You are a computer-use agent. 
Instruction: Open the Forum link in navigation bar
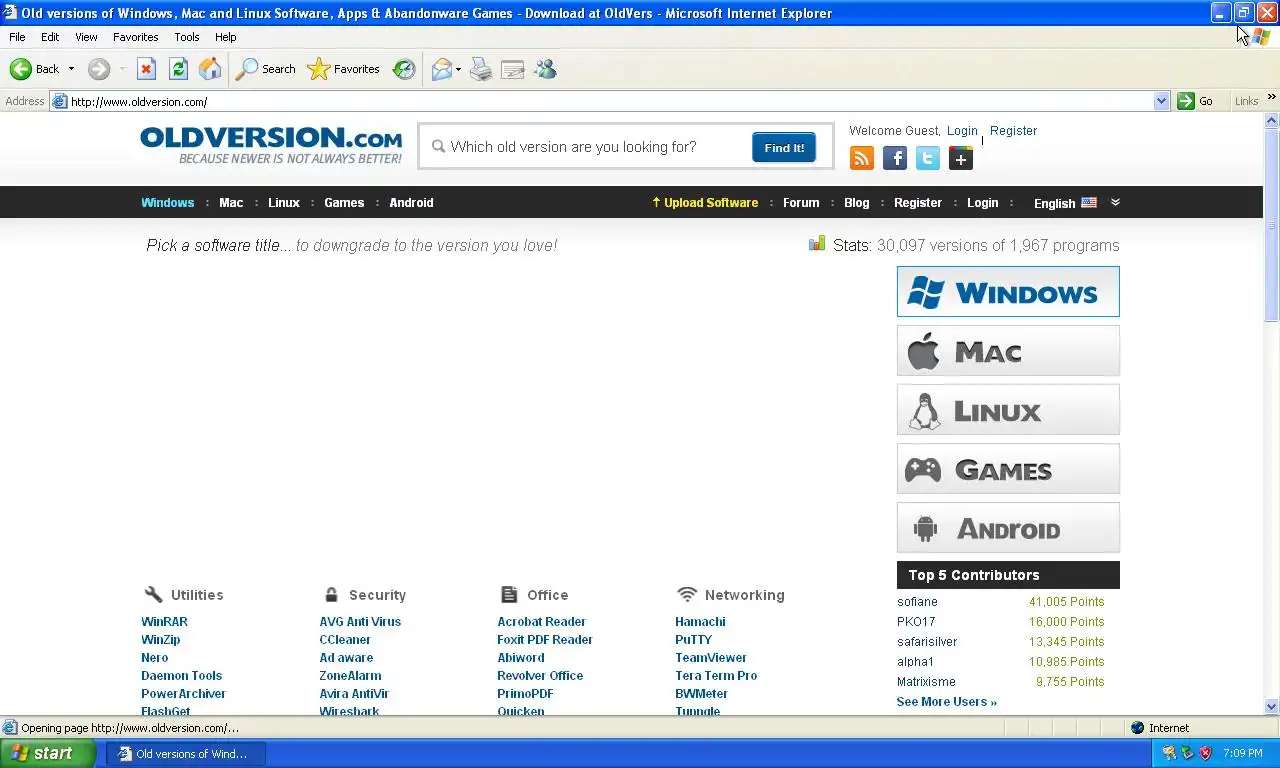[801, 202]
